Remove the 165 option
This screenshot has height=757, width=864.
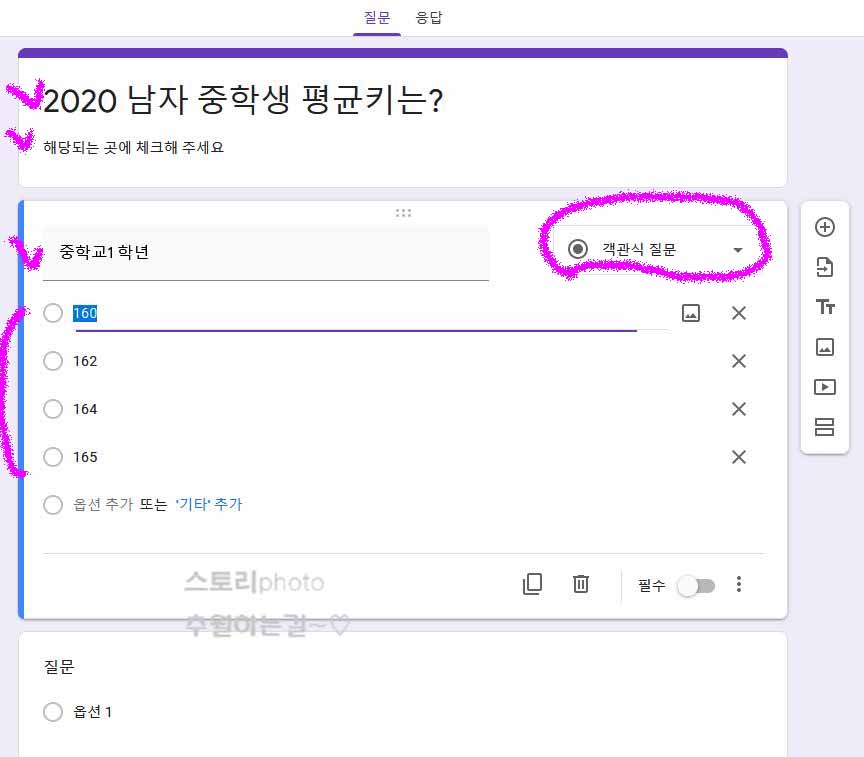click(738, 457)
